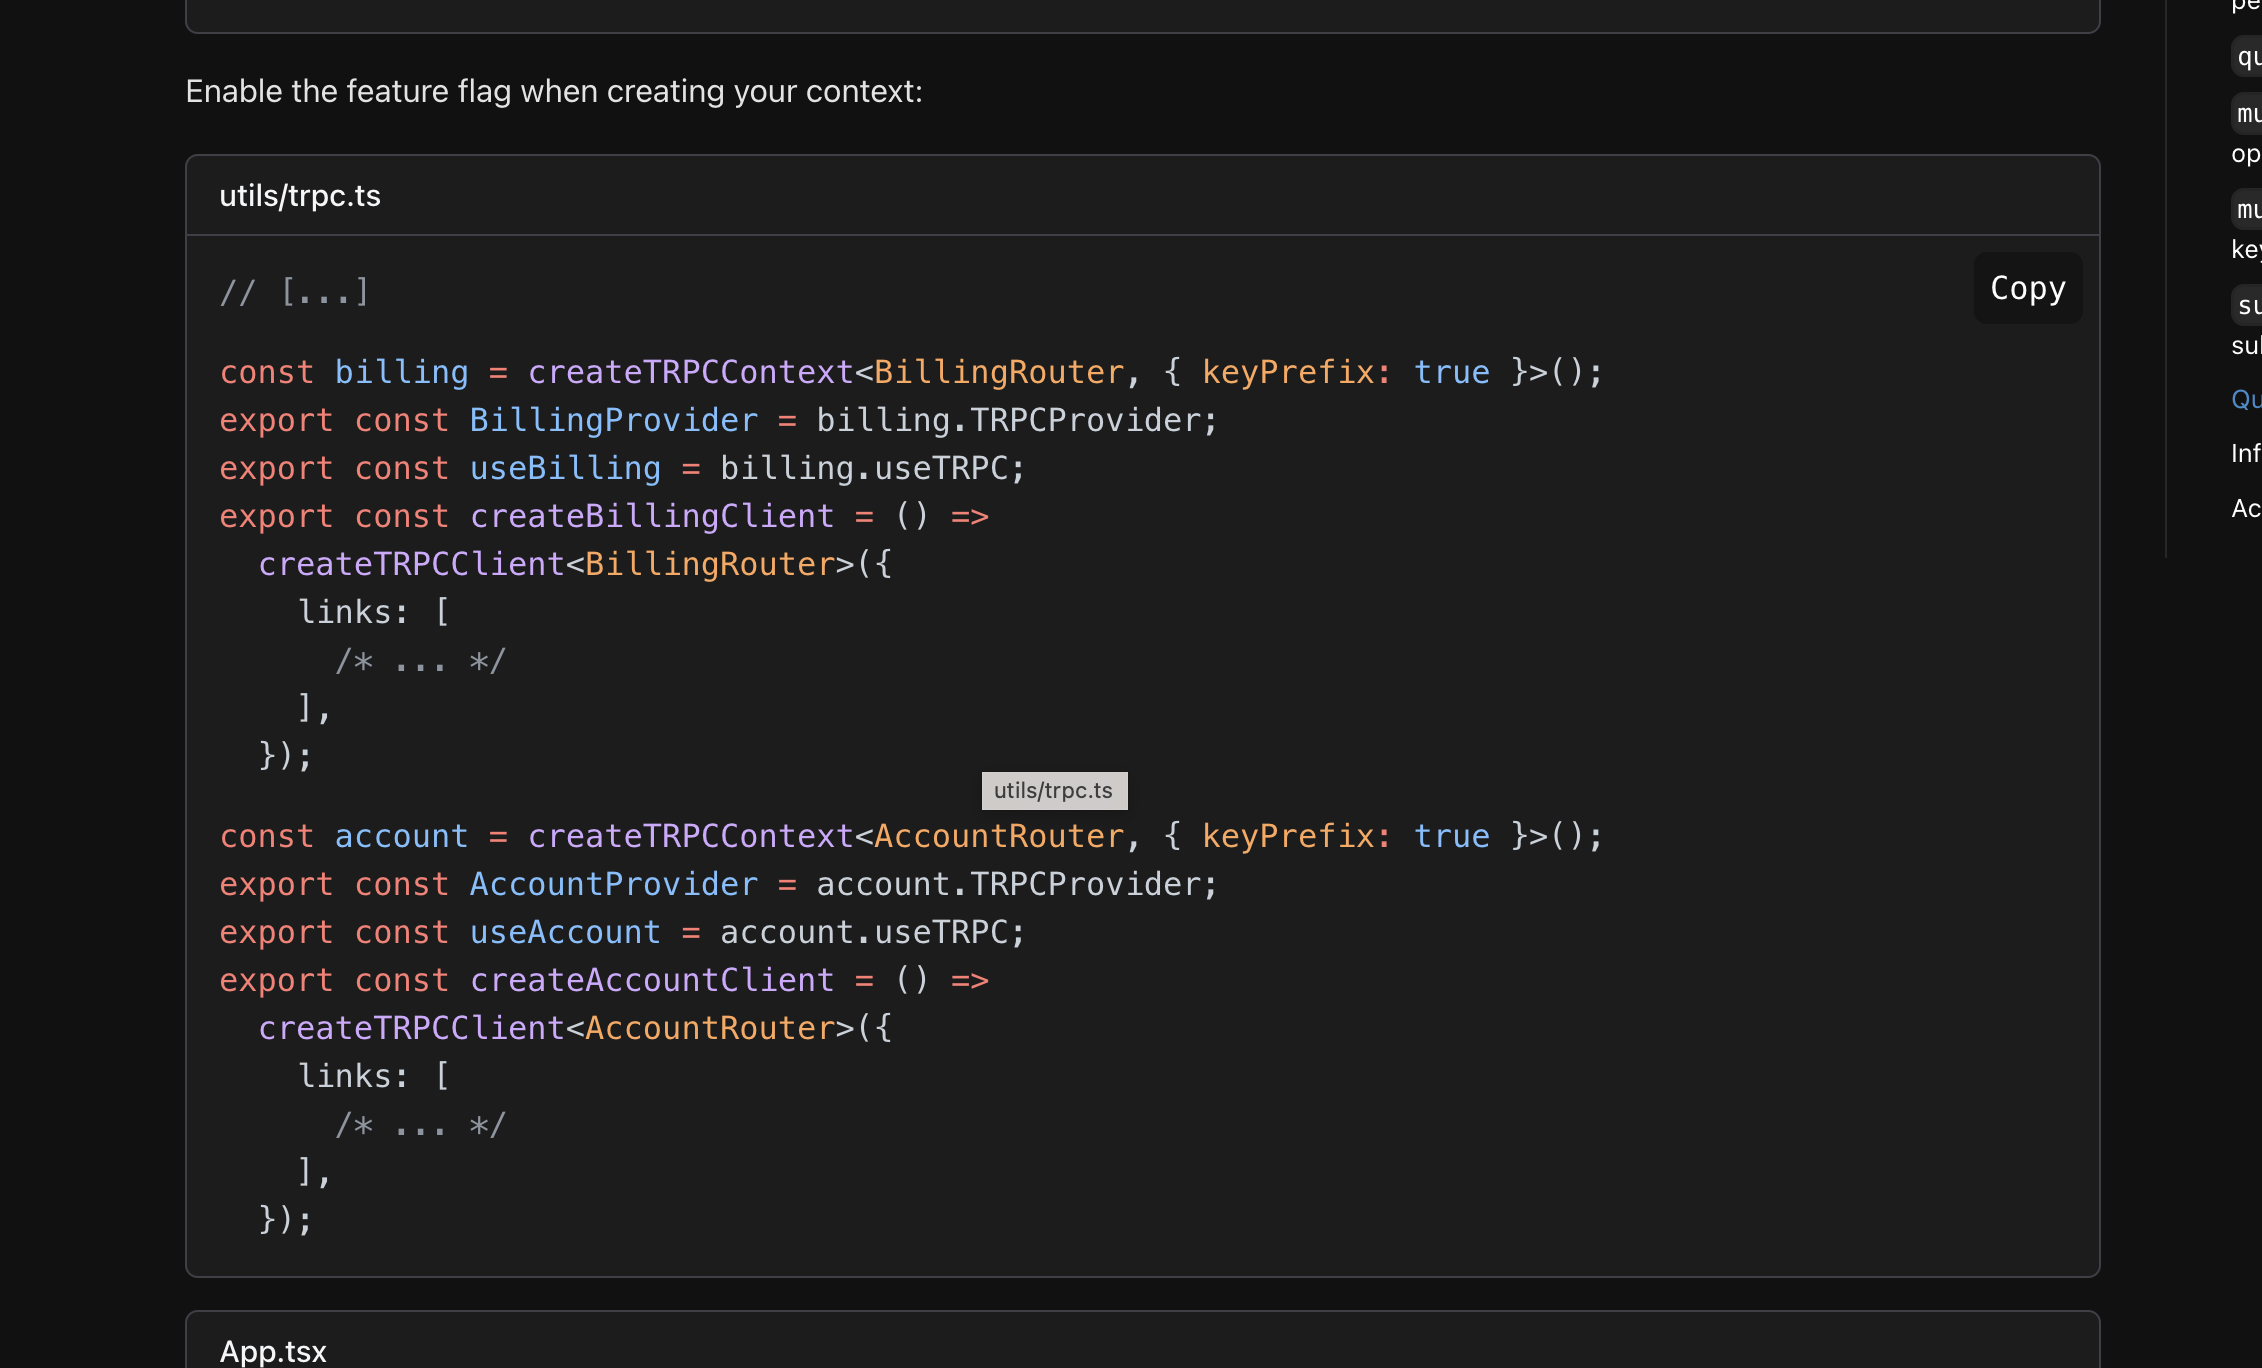Select the 'mu' sidebar entry above 'op'
2262x1368 pixels.
pos(2248,113)
